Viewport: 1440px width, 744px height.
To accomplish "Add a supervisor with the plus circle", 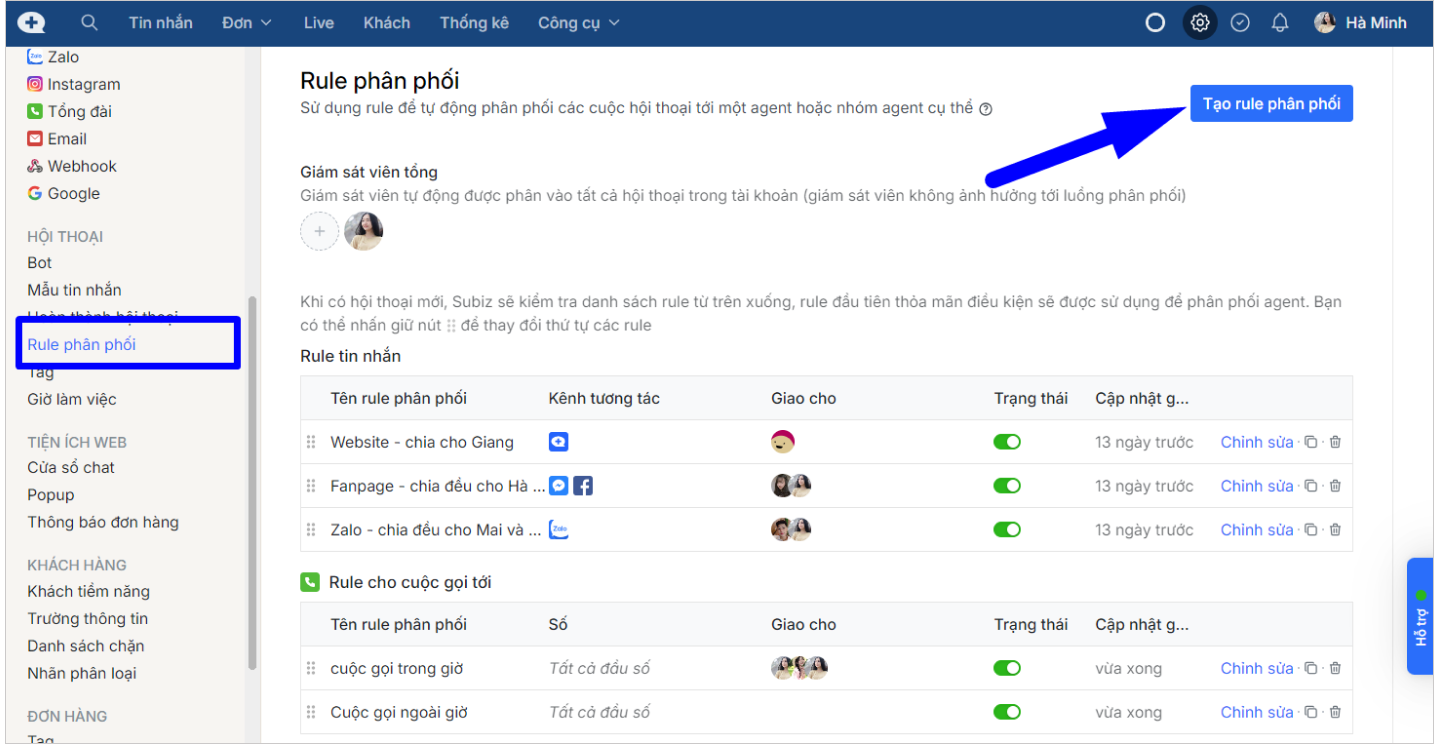I will coord(319,231).
